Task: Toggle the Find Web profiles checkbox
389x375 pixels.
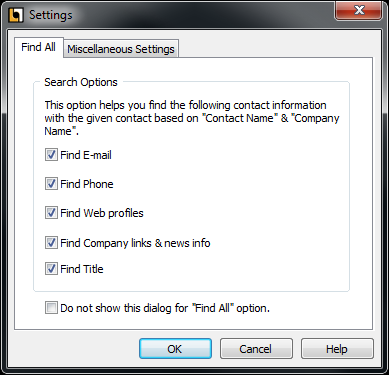Action: click(x=51, y=213)
